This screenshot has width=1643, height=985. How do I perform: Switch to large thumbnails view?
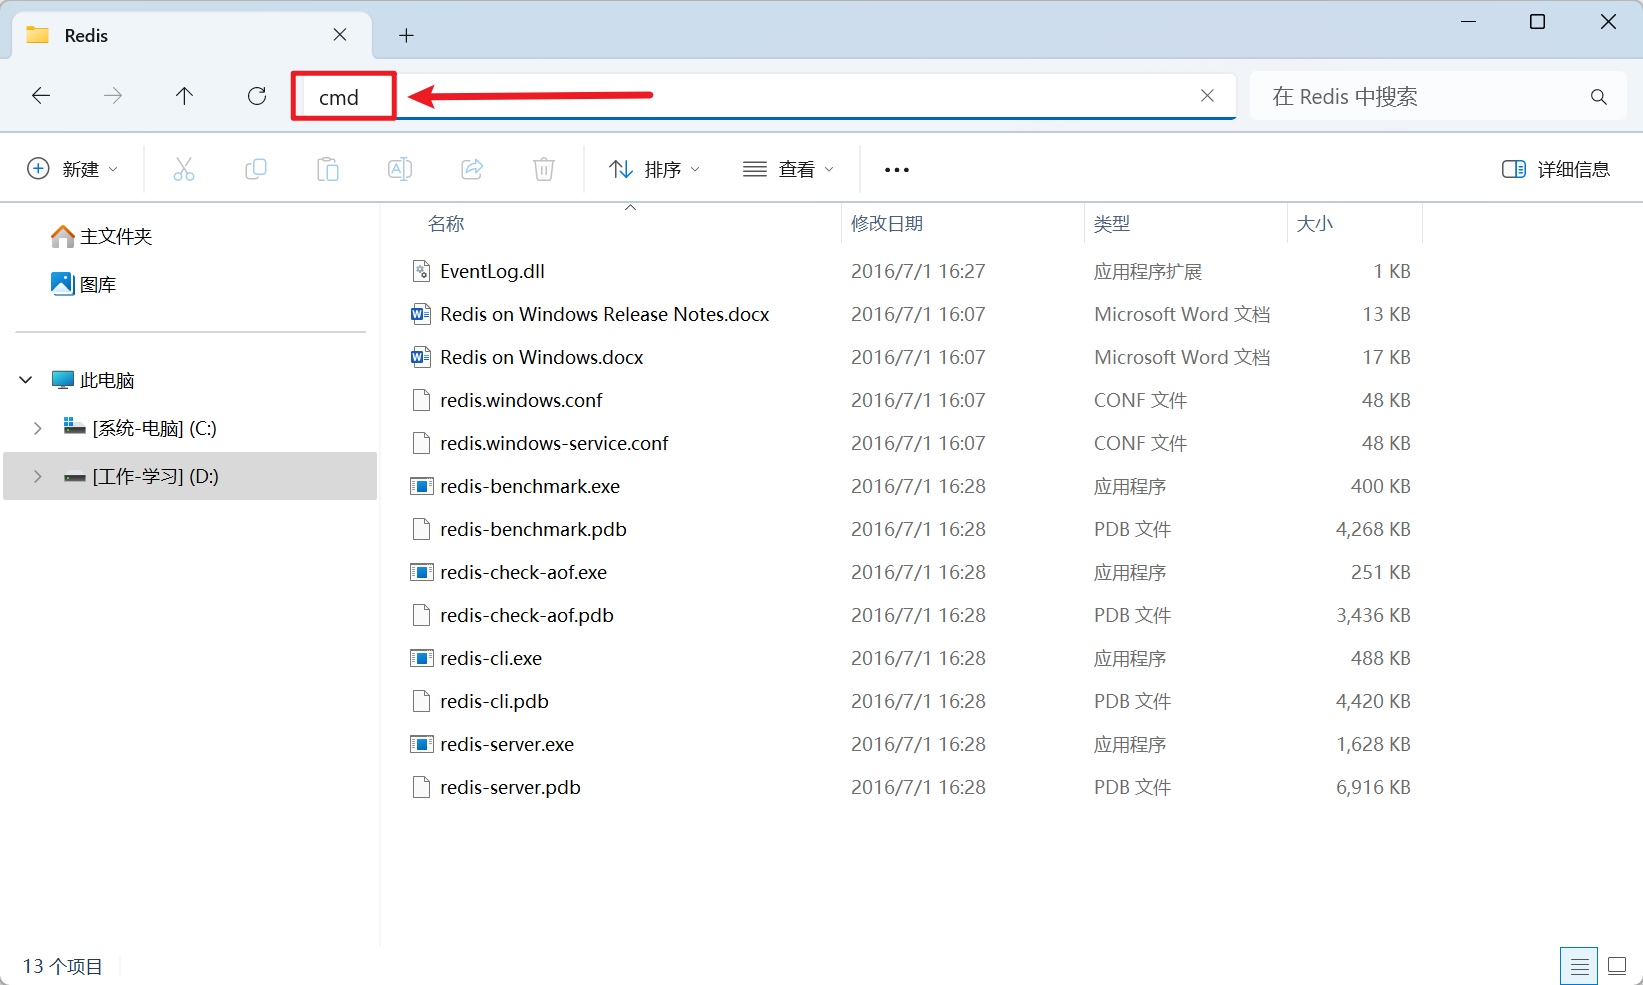pos(1617,966)
